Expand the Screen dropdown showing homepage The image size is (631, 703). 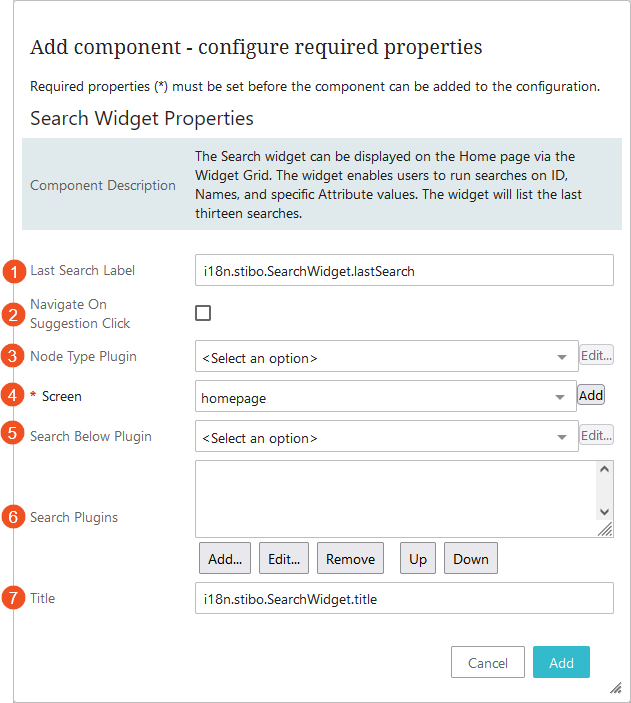386,397
